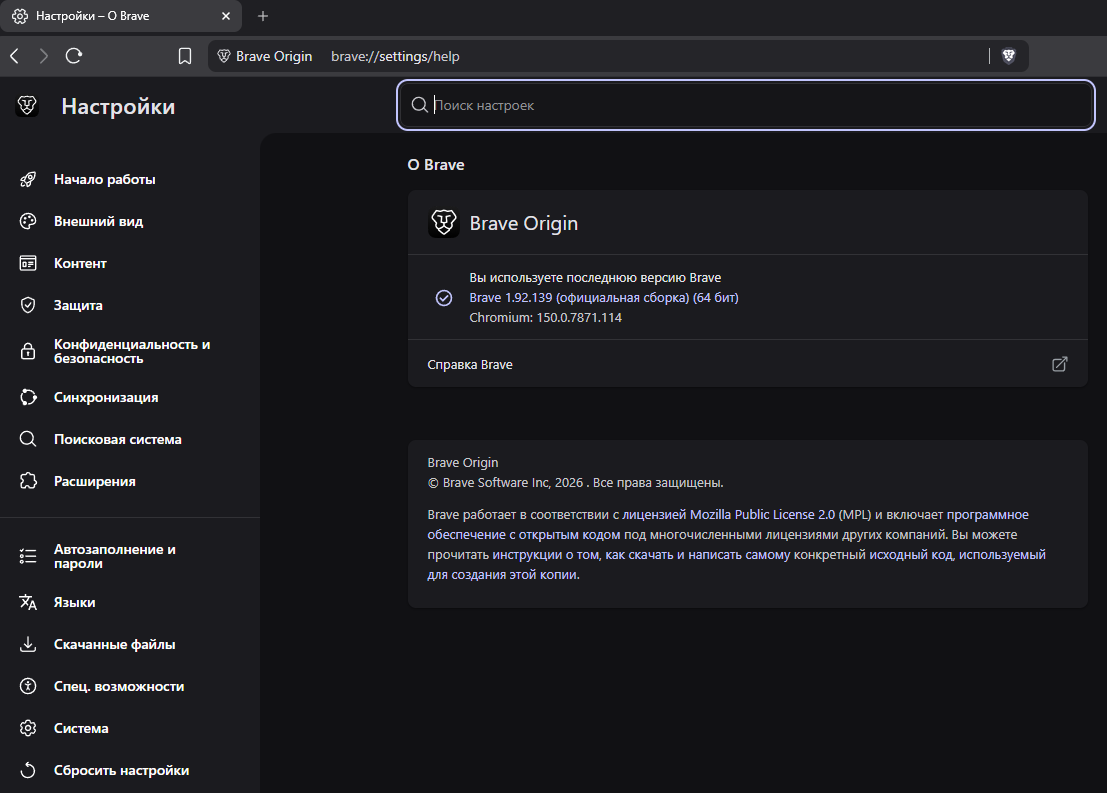Click the sync icon for Синхронизация

pyautogui.click(x=28, y=397)
